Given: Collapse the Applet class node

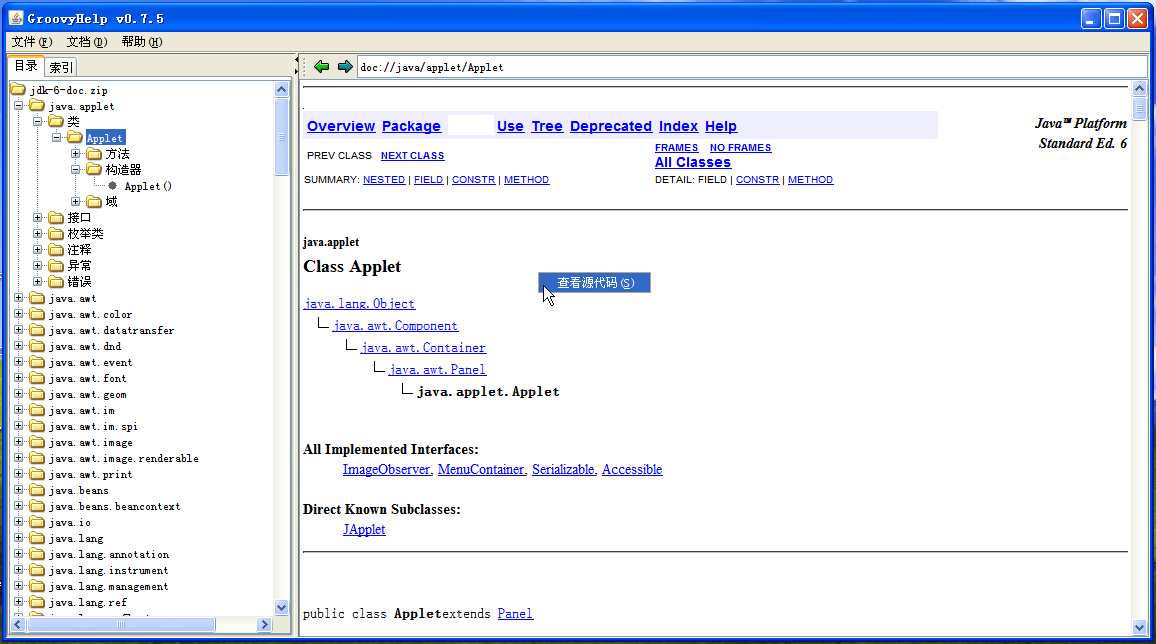Looking at the screenshot, I should 56,138.
